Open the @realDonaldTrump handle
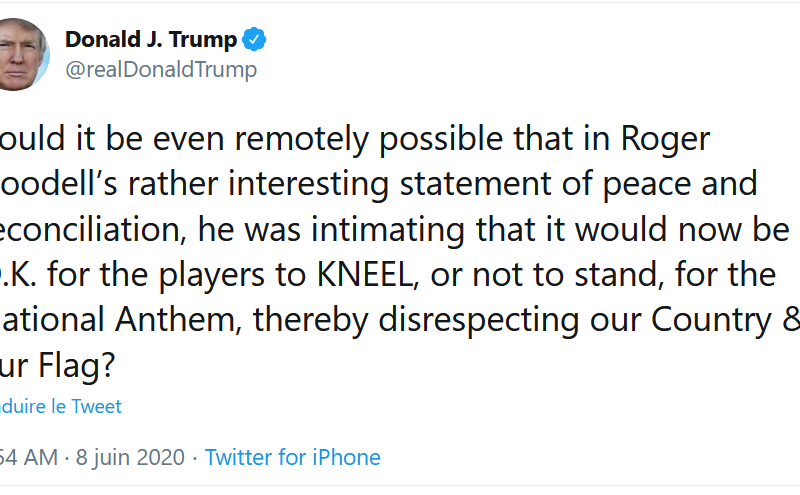This screenshot has height=495, width=800. (x=160, y=69)
